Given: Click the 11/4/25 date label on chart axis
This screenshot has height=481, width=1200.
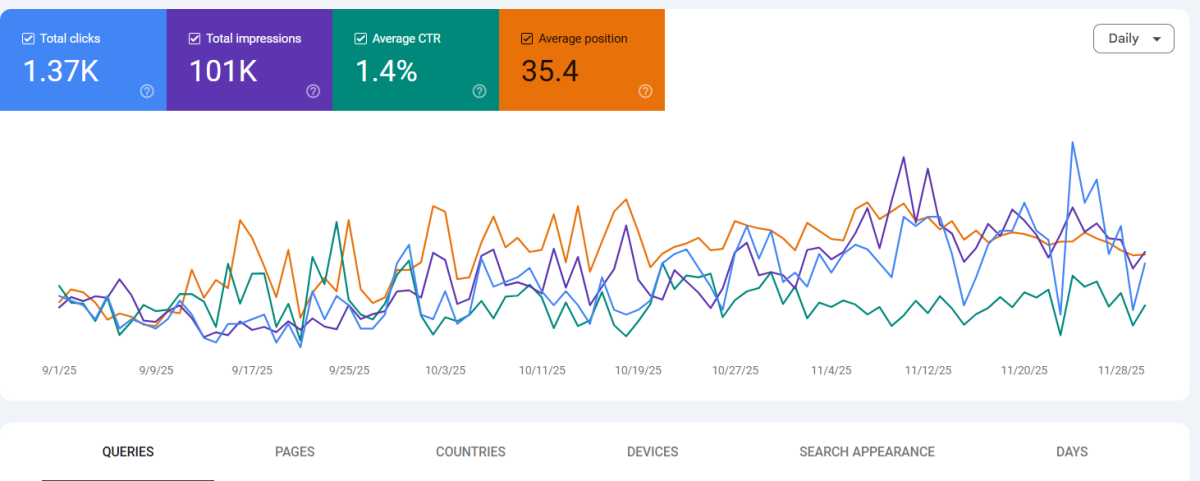Looking at the screenshot, I should tap(831, 371).
